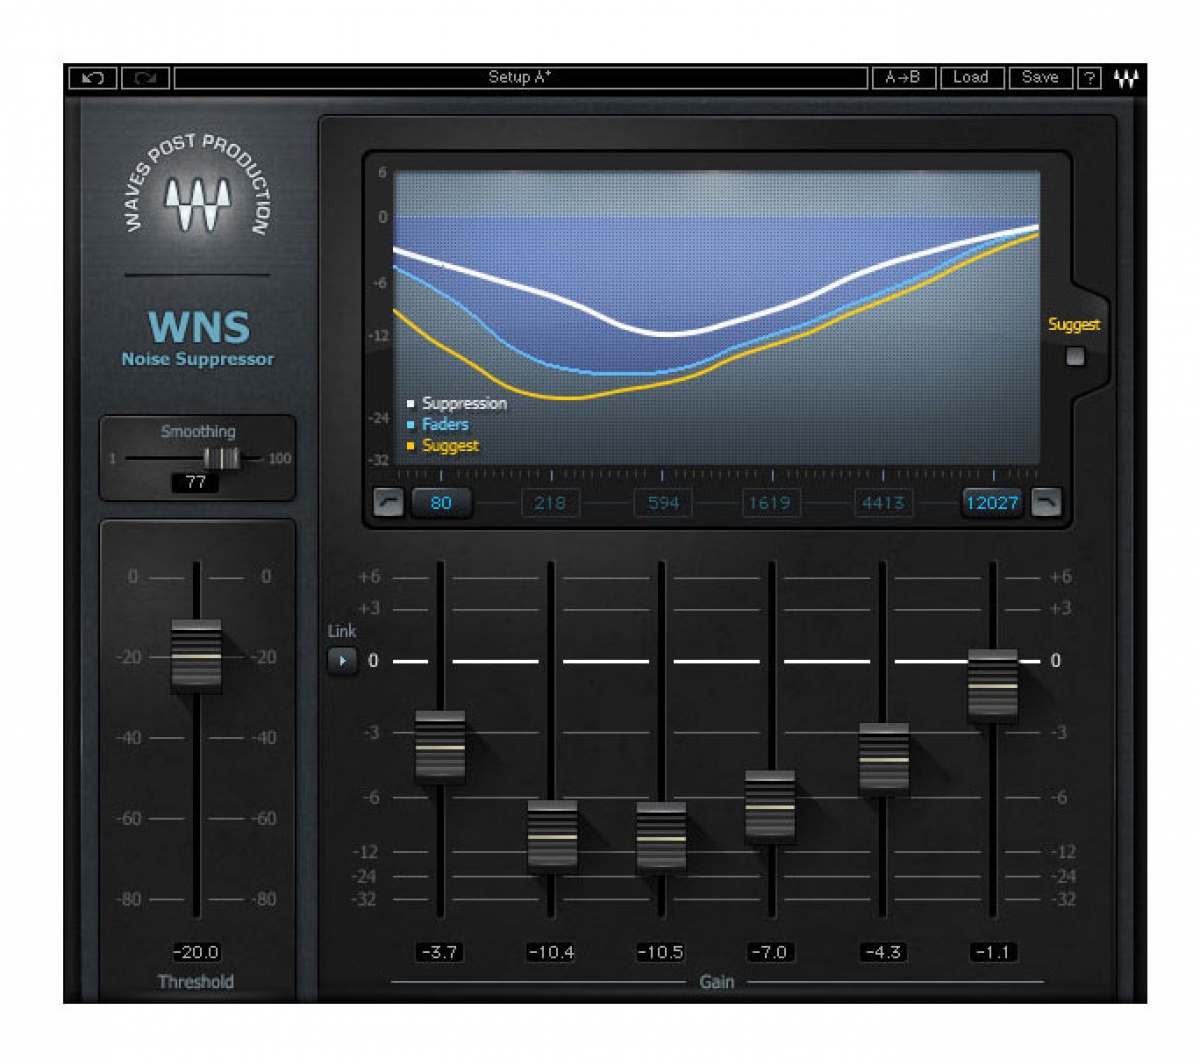Click the Load button
The width and height of the screenshot is (1200, 1060).
pos(971,77)
